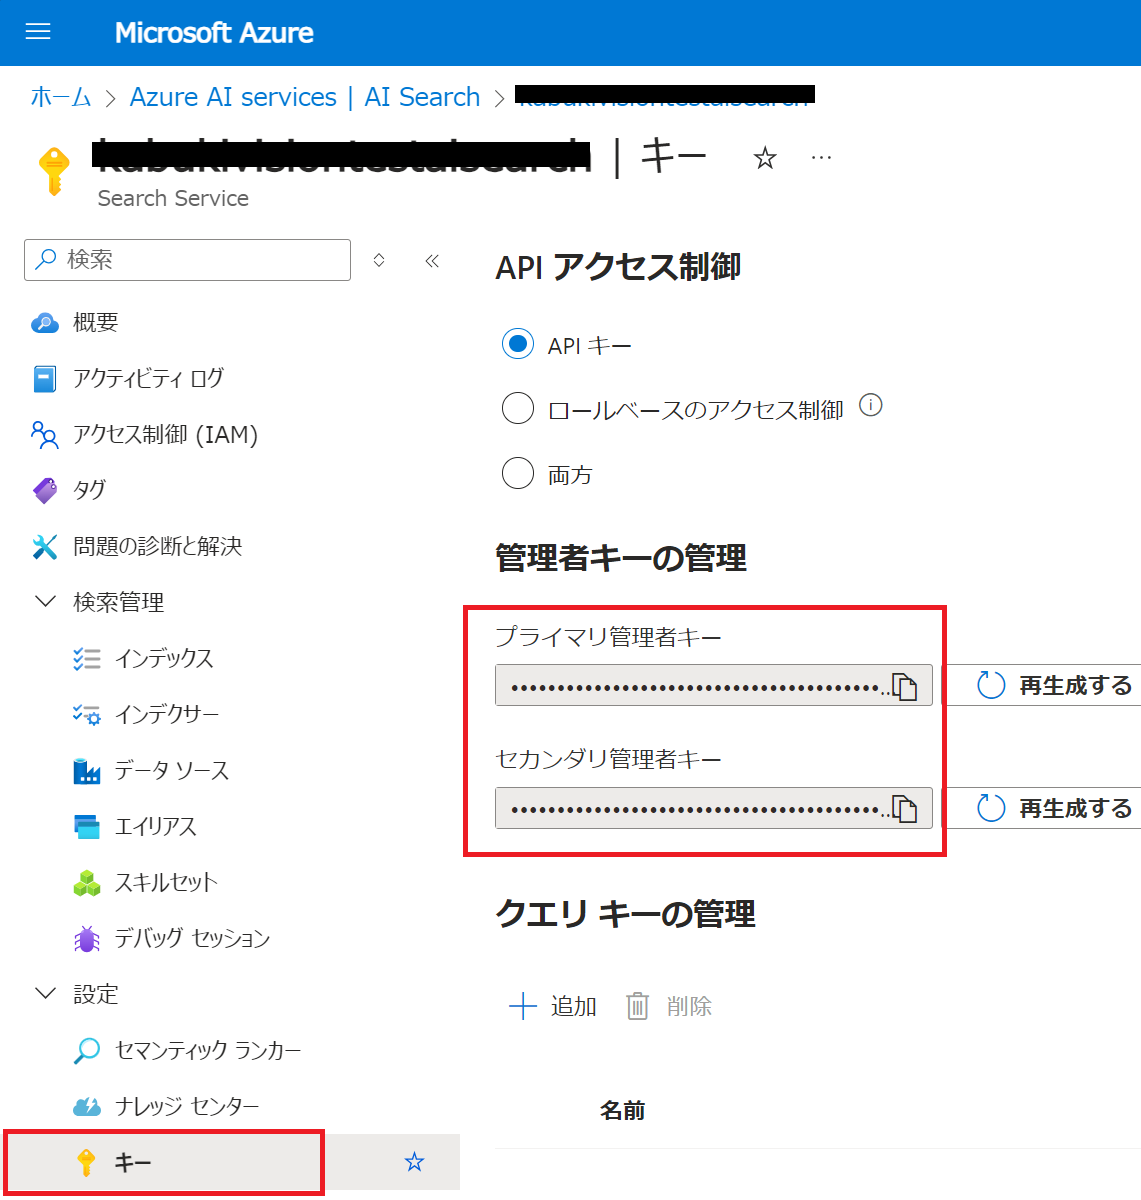Viewport: 1141px width, 1200px height.
Task: Open エイリアス
Action: pos(155,826)
